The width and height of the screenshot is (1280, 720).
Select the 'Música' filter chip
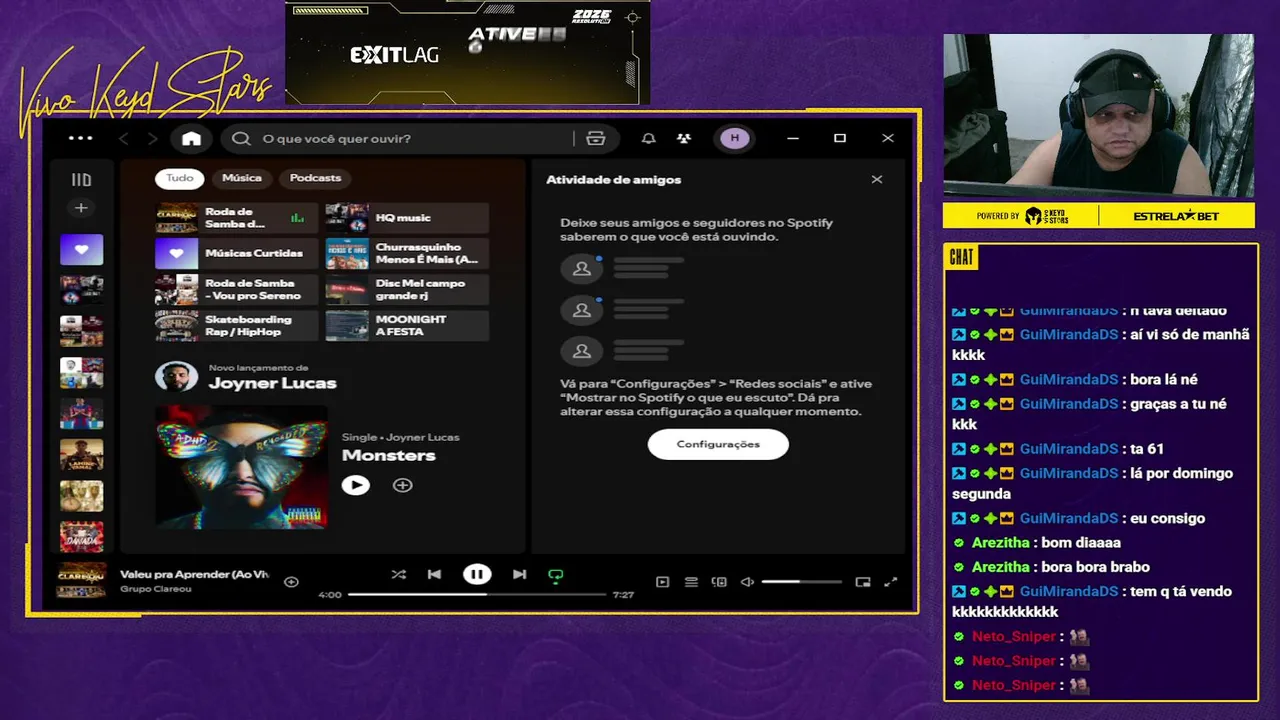coord(242,178)
